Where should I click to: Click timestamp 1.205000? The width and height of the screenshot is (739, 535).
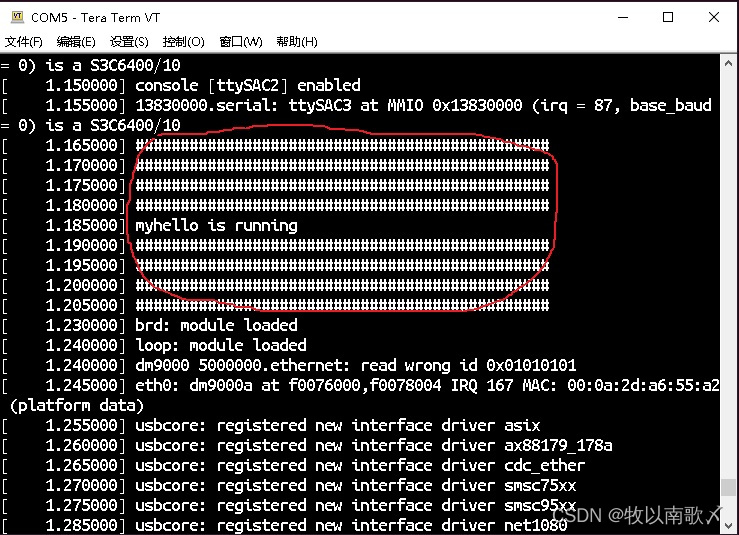(82, 305)
